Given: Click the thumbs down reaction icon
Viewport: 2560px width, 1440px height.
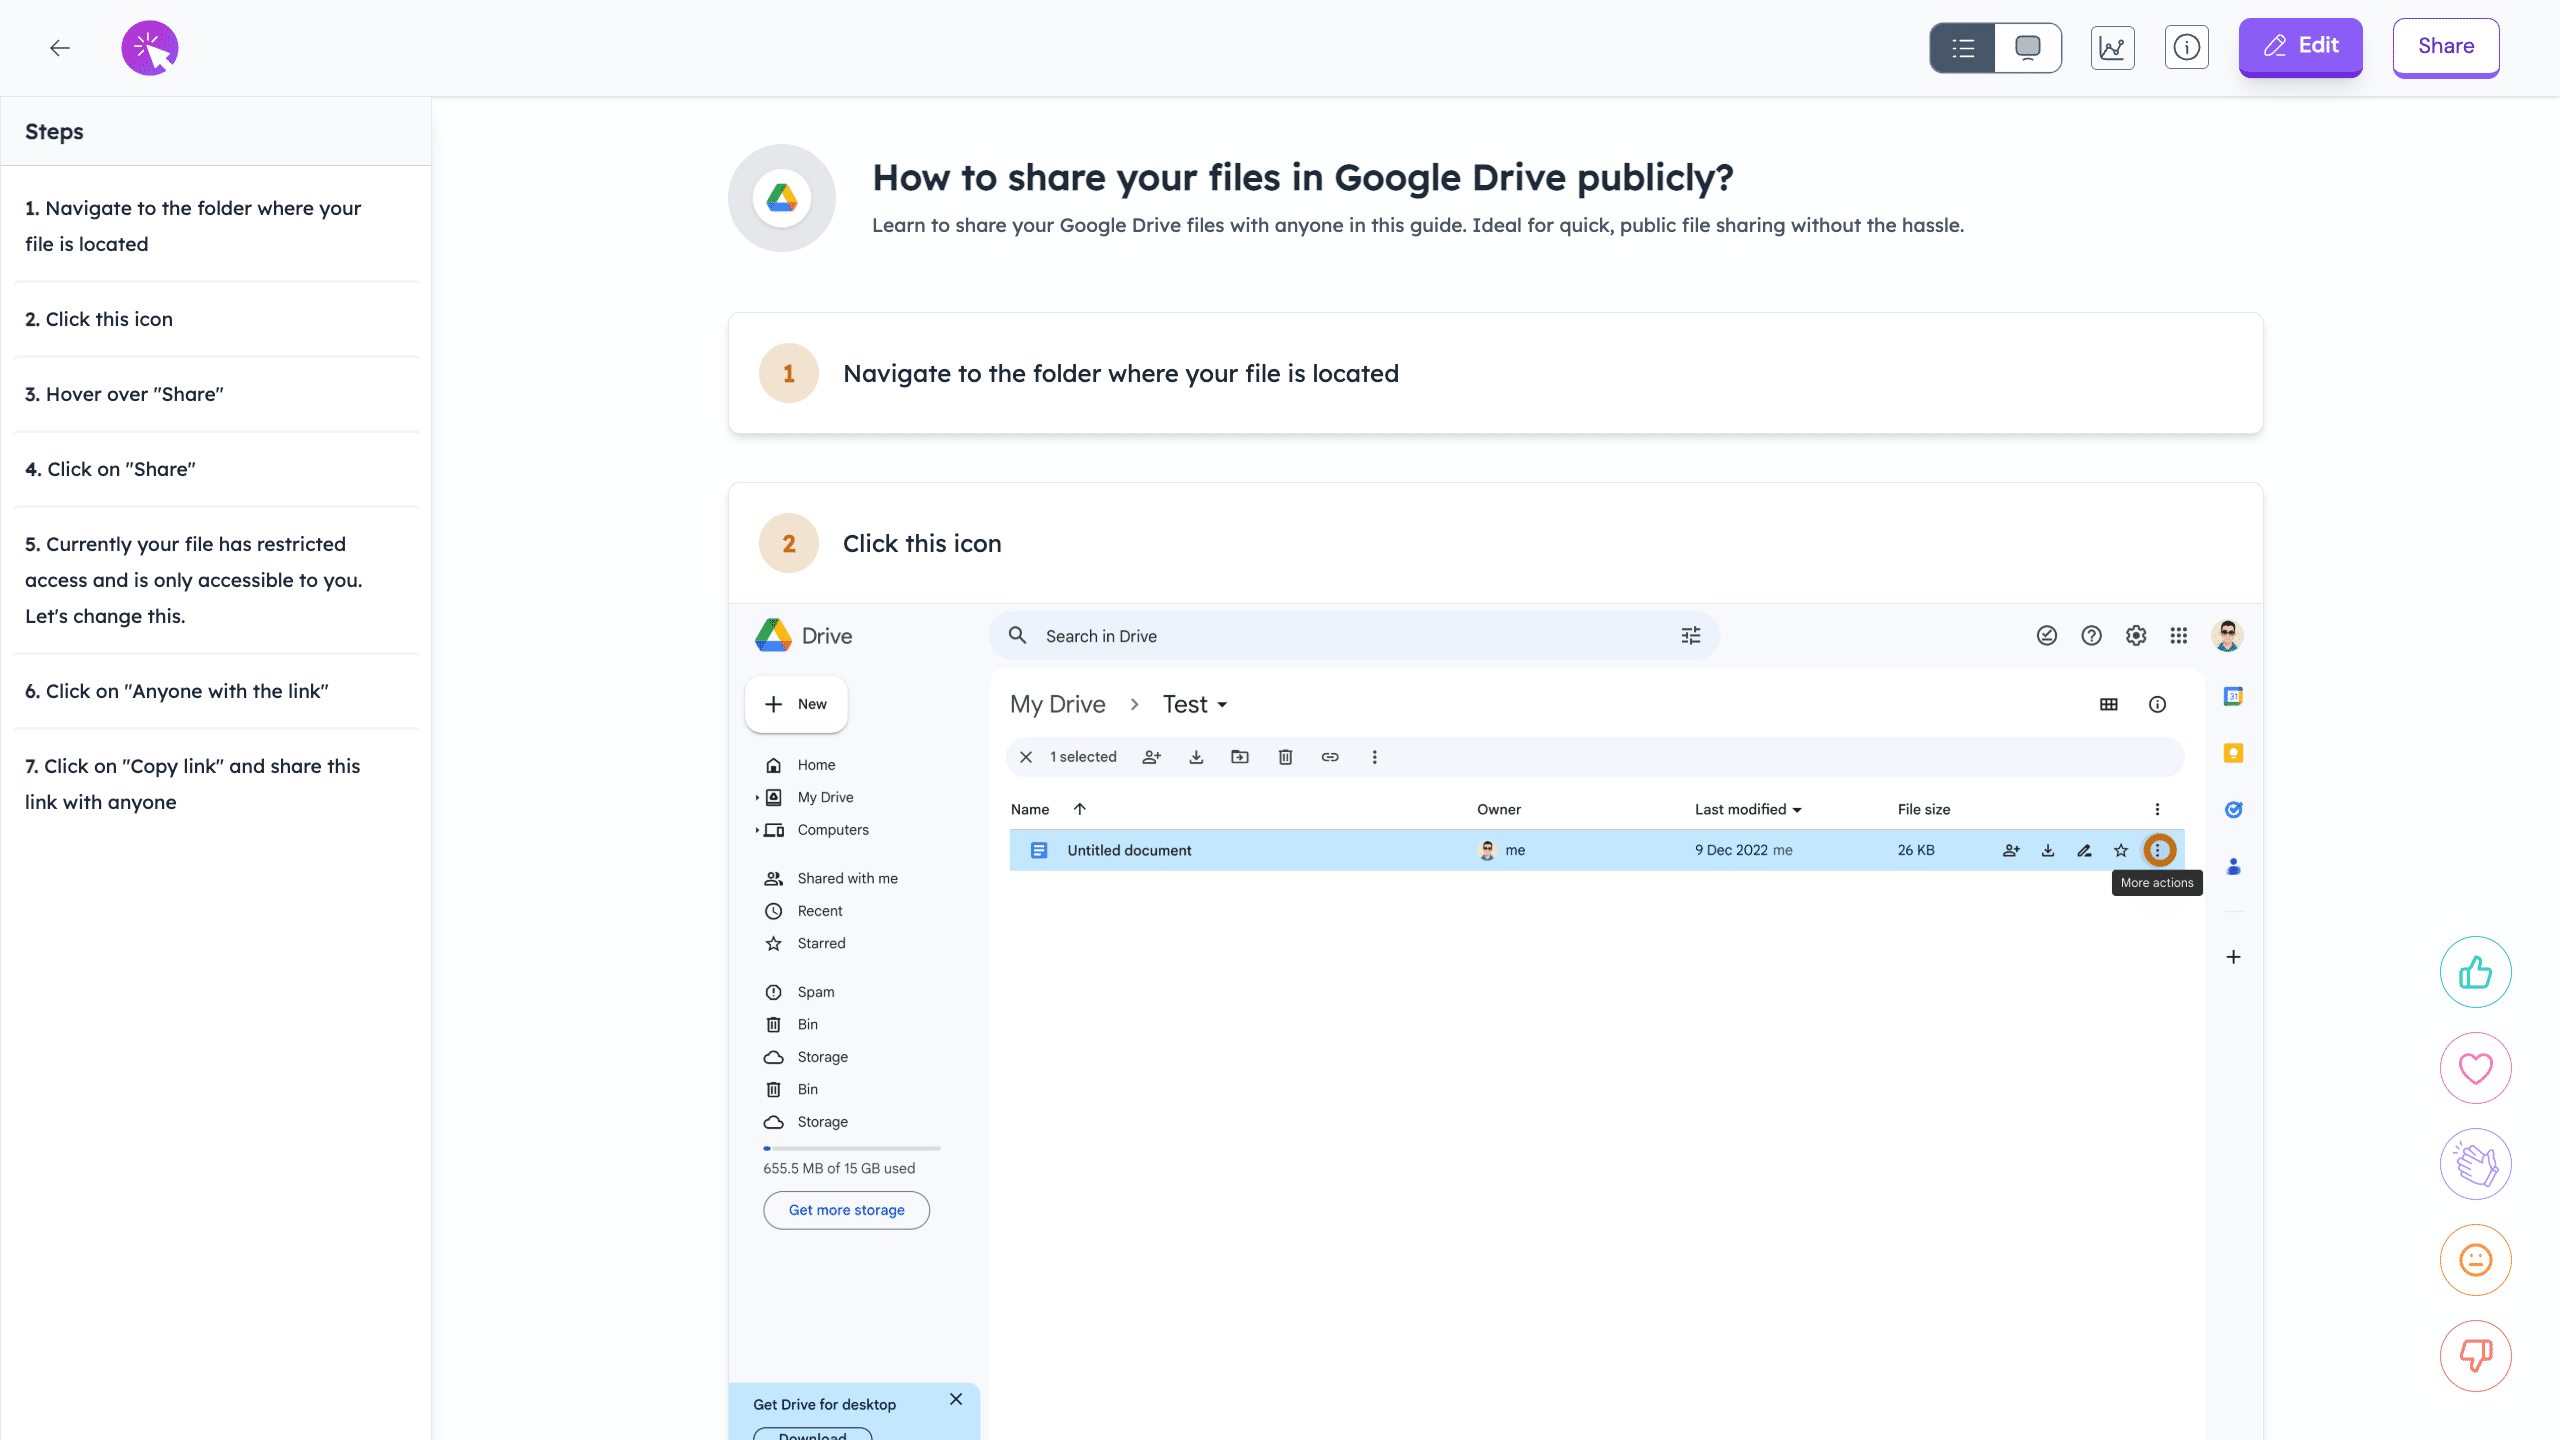Looking at the screenshot, I should (2475, 1356).
